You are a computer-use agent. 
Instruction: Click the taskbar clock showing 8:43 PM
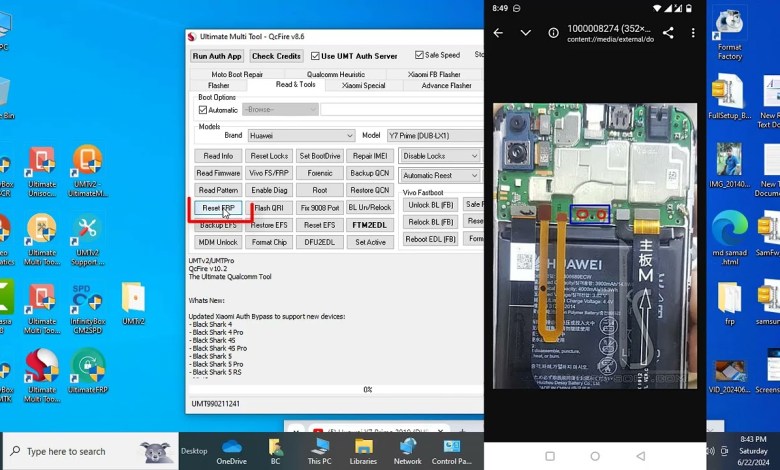pyautogui.click(x=753, y=451)
